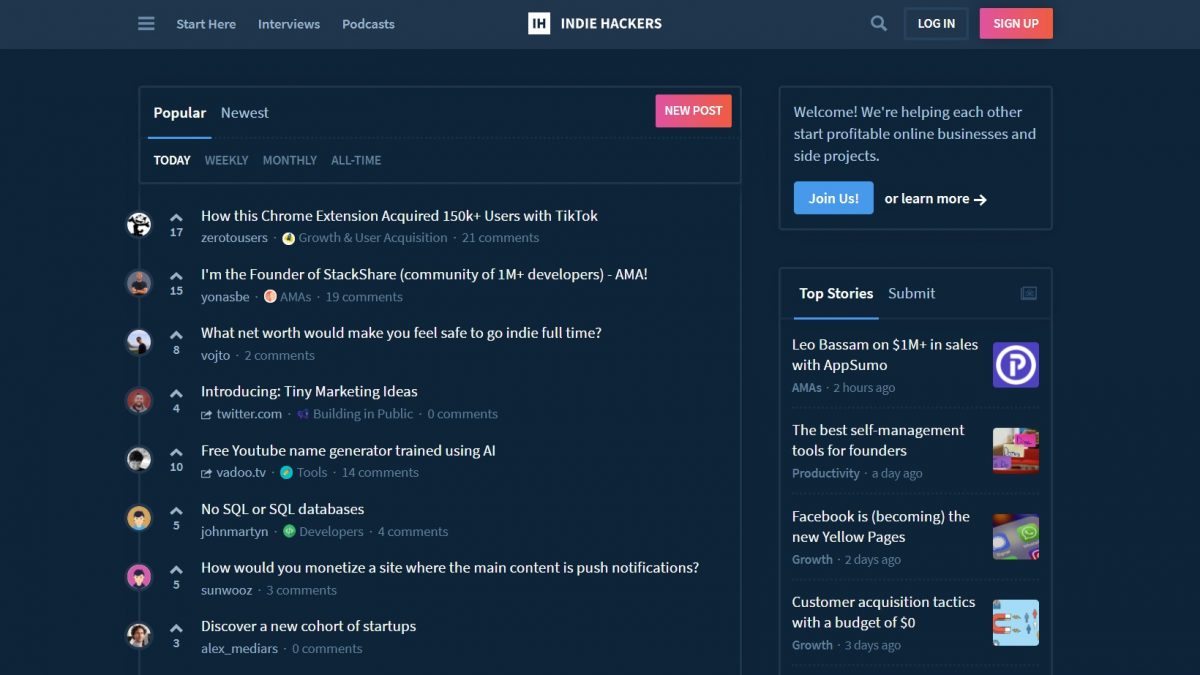Click the Join Us! button

834,198
